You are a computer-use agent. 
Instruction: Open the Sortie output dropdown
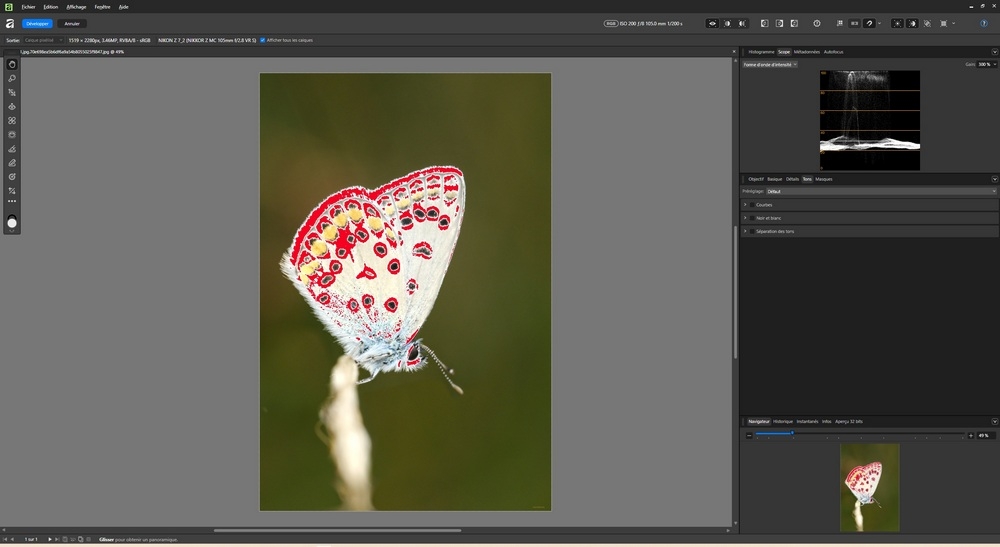[43, 40]
